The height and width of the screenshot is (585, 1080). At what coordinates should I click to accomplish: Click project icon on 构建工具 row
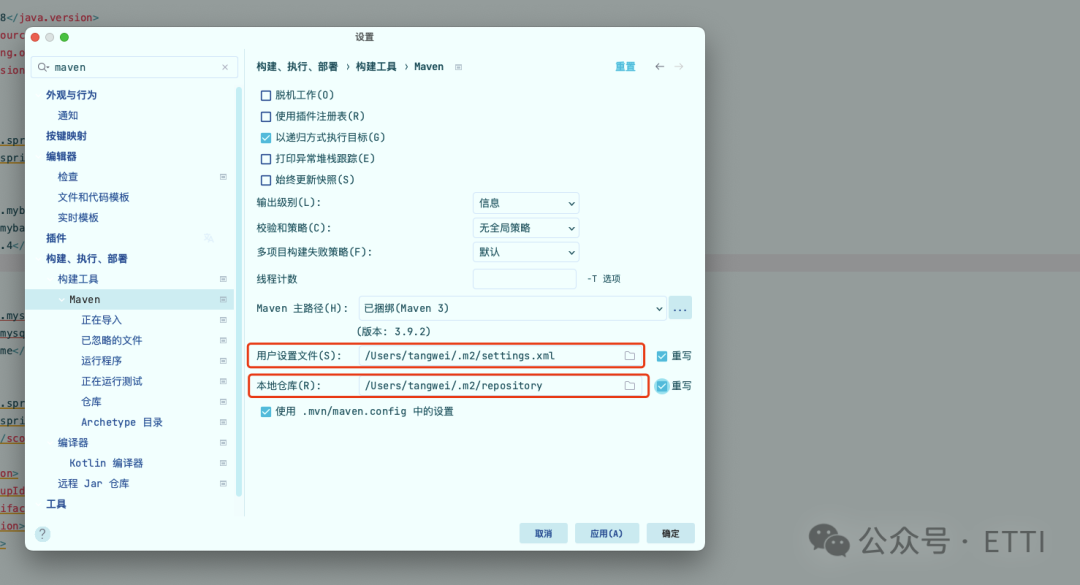click(x=223, y=279)
